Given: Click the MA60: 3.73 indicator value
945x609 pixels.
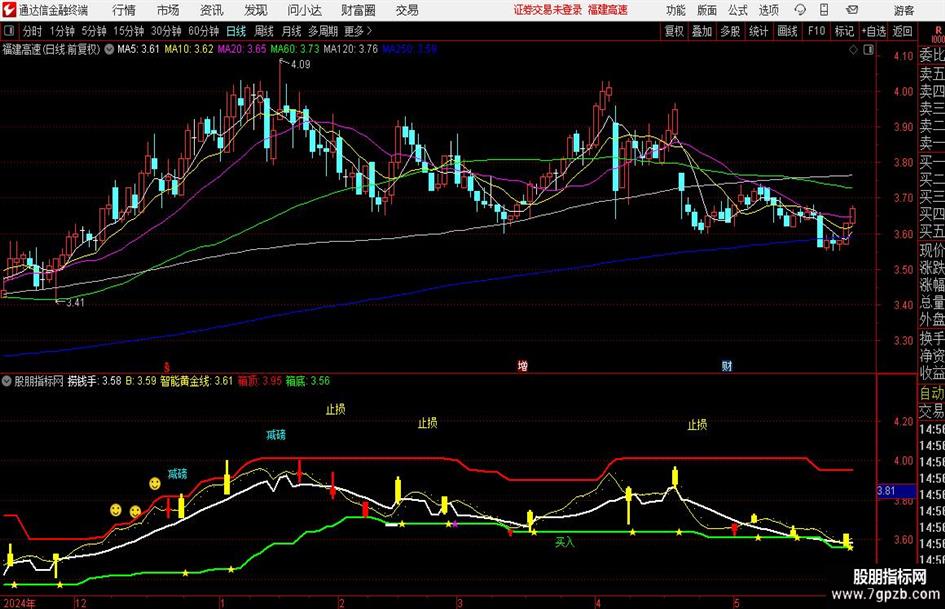Looking at the screenshot, I should click(x=295, y=49).
